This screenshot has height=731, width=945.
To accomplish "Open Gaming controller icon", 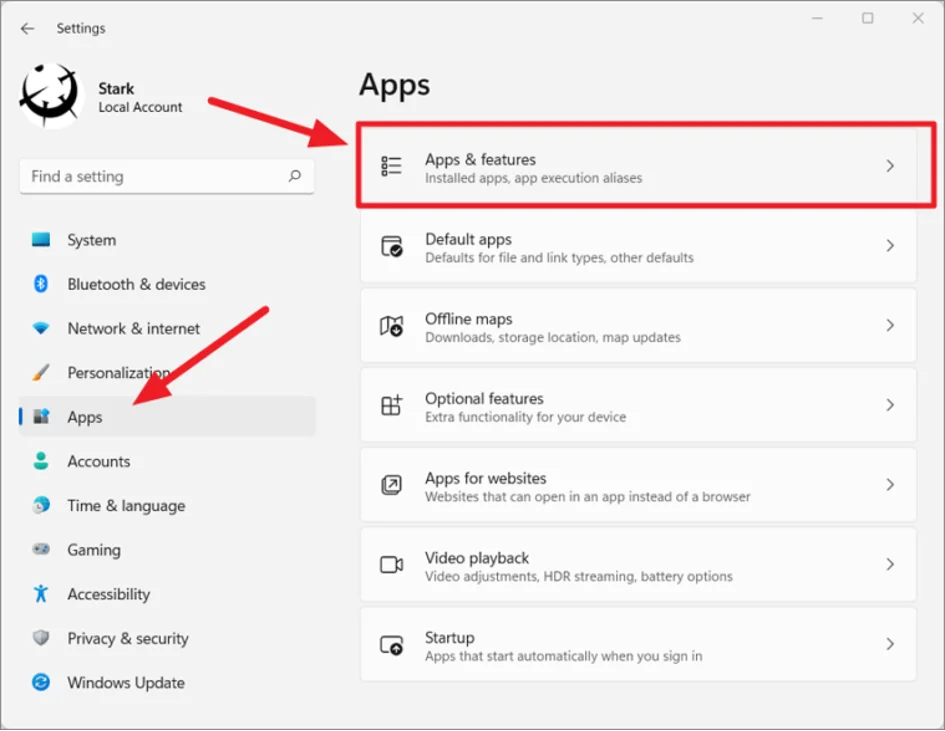I will pyautogui.click(x=41, y=550).
